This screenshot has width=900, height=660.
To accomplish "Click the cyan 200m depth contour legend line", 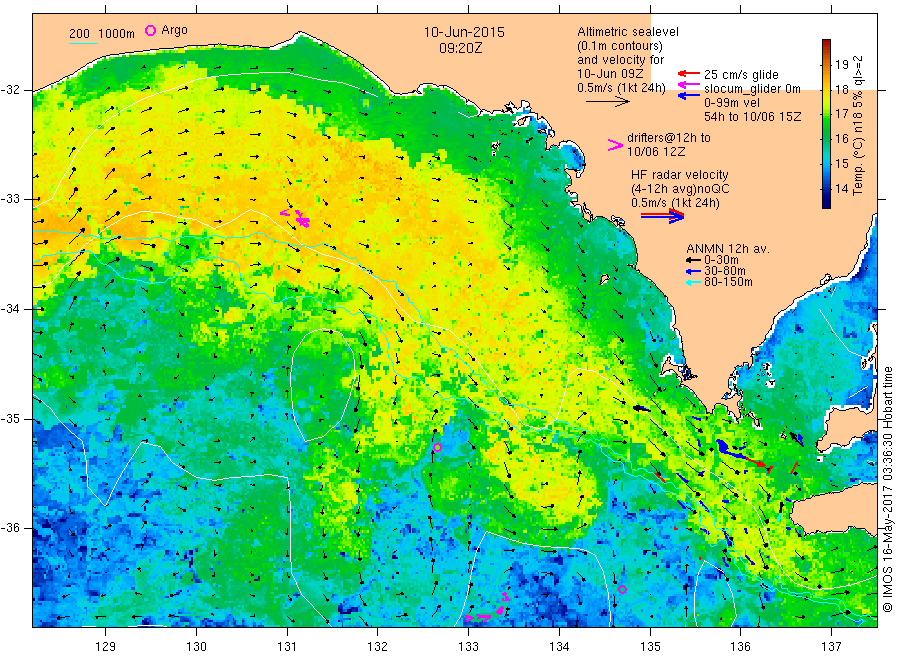I will click(x=84, y=42).
